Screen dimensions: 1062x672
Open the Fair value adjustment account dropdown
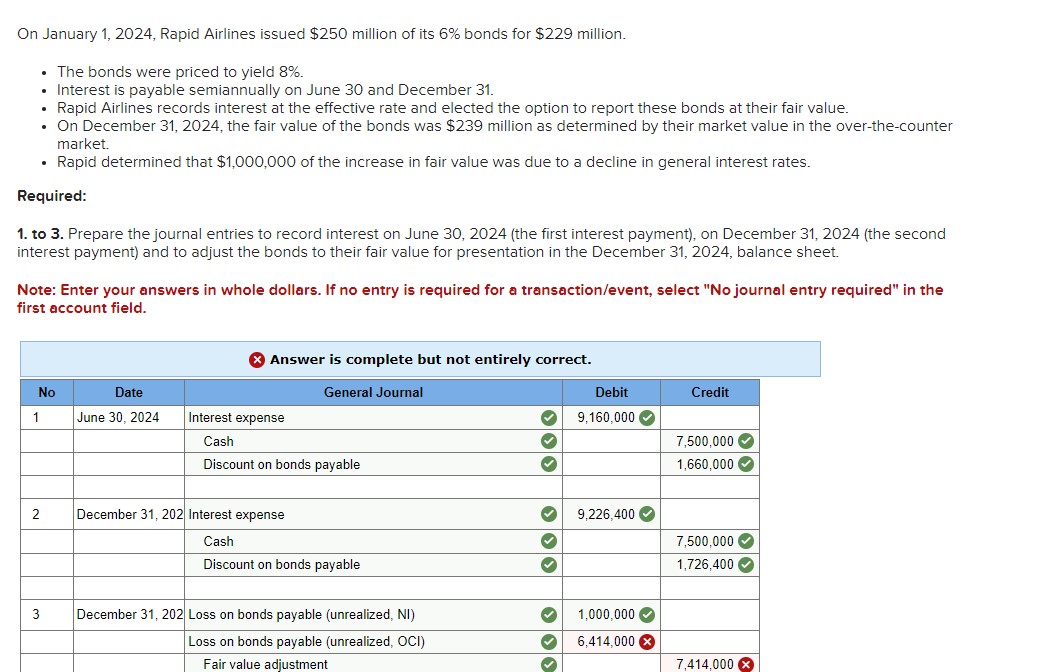(x=360, y=663)
